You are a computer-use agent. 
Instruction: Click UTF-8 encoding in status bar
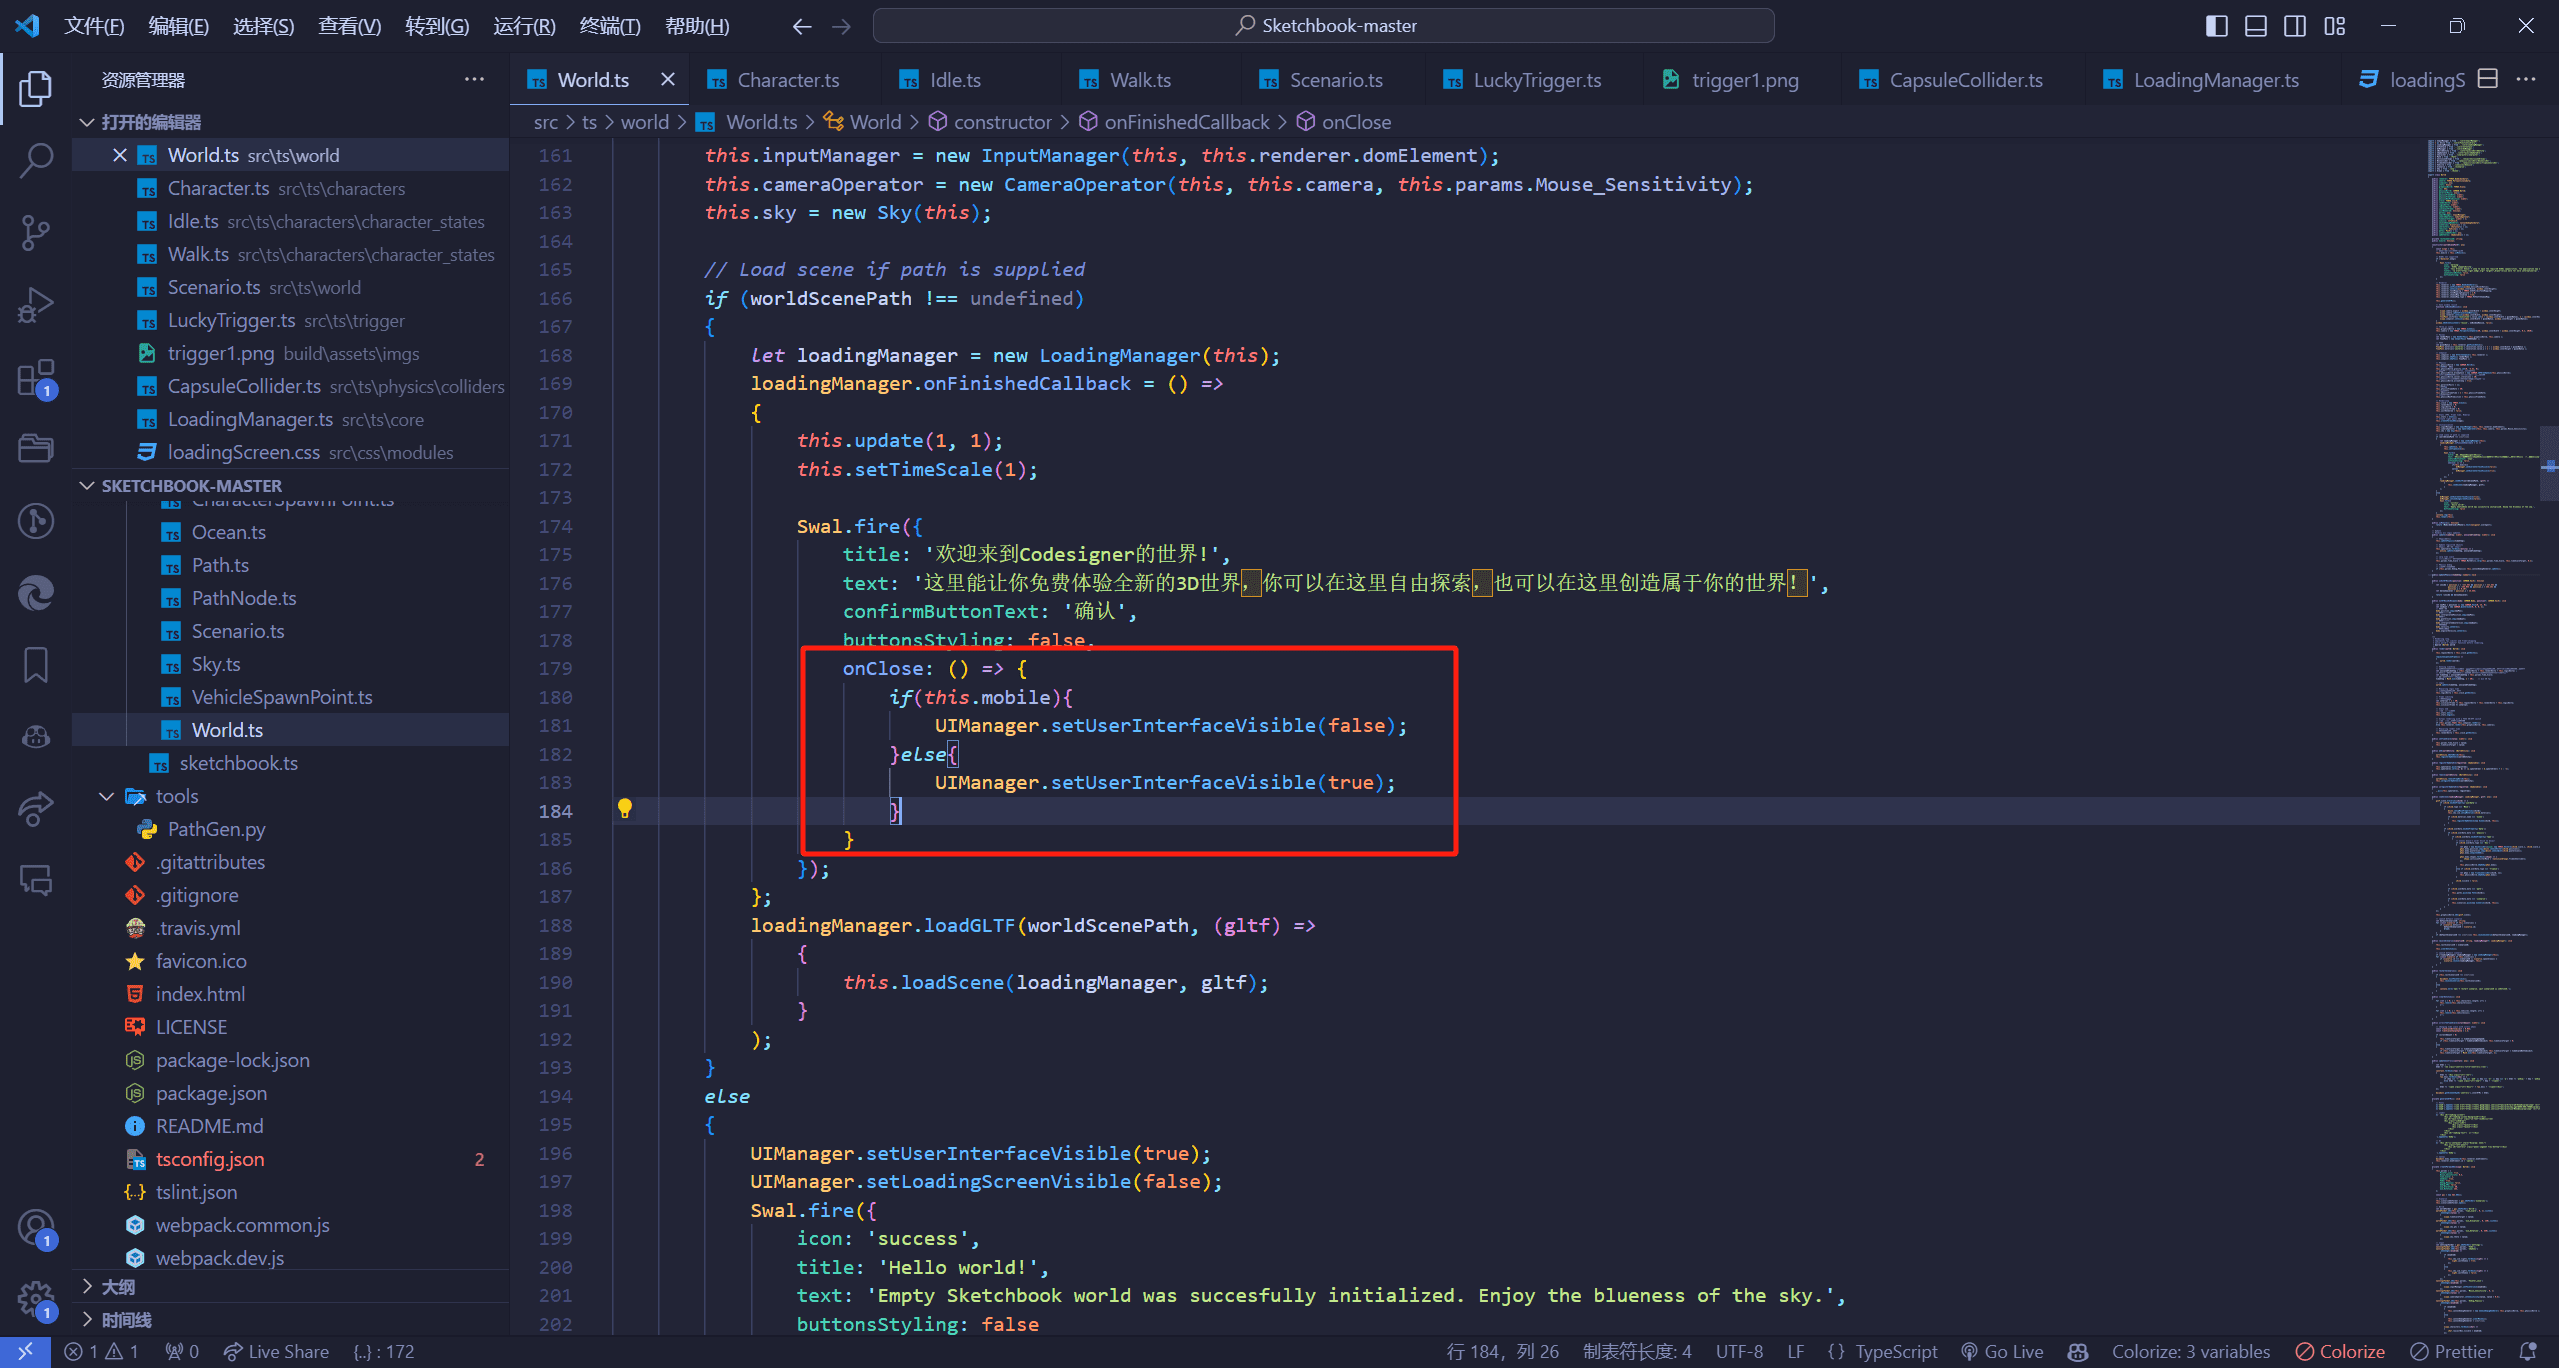tap(1739, 1352)
